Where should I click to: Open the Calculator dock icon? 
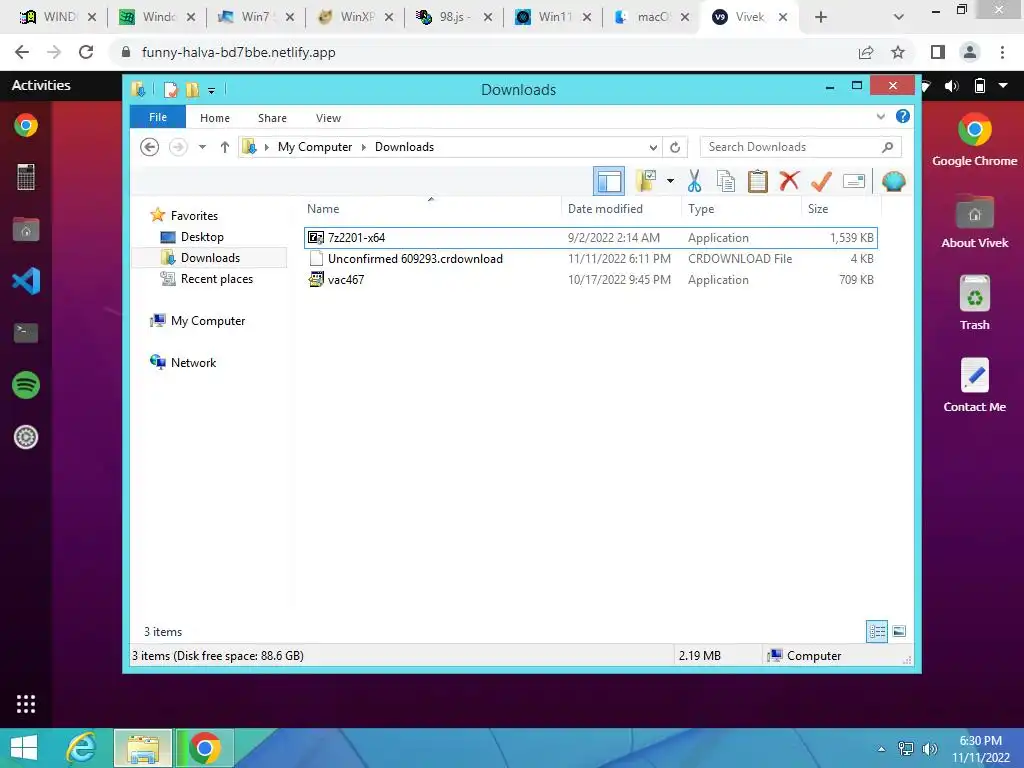pyautogui.click(x=26, y=177)
